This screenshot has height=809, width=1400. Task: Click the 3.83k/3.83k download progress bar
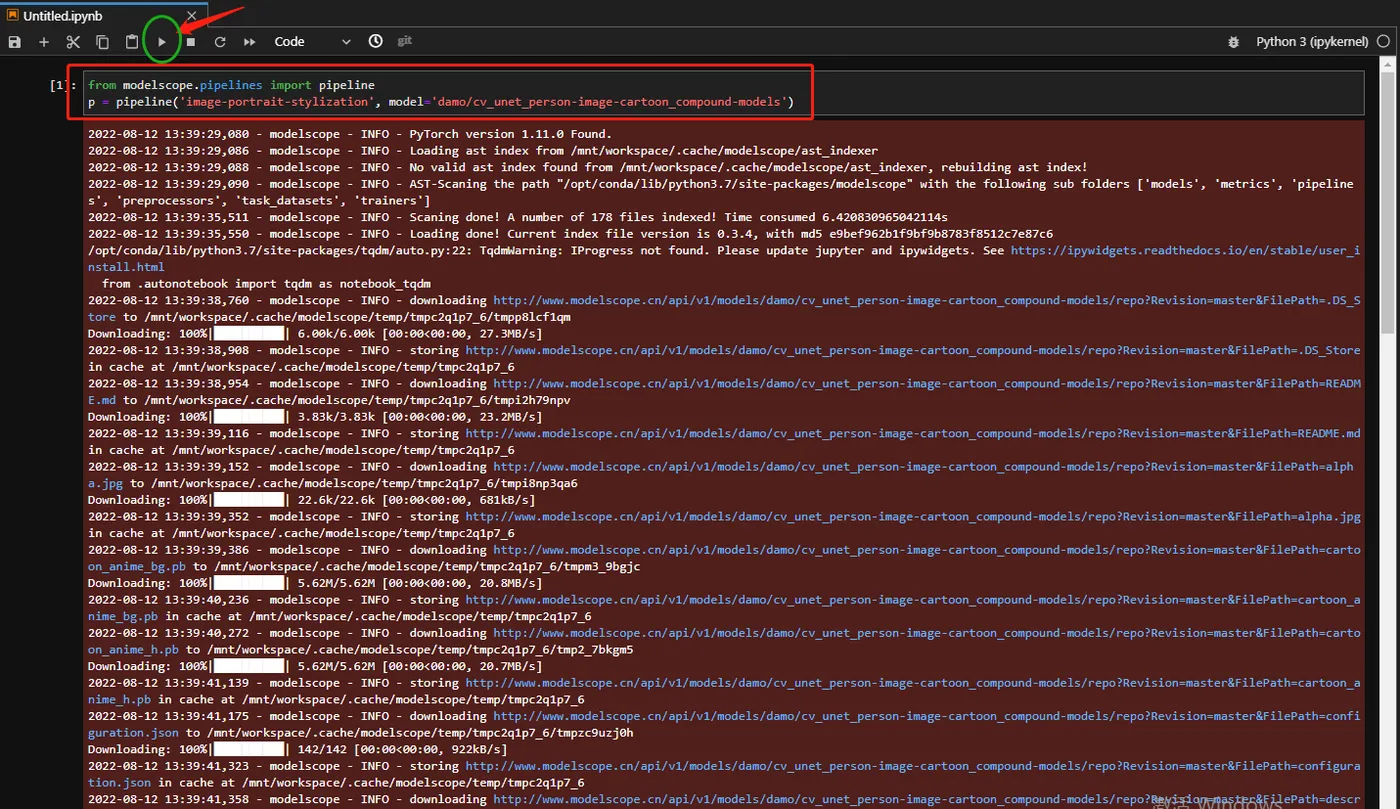249,416
